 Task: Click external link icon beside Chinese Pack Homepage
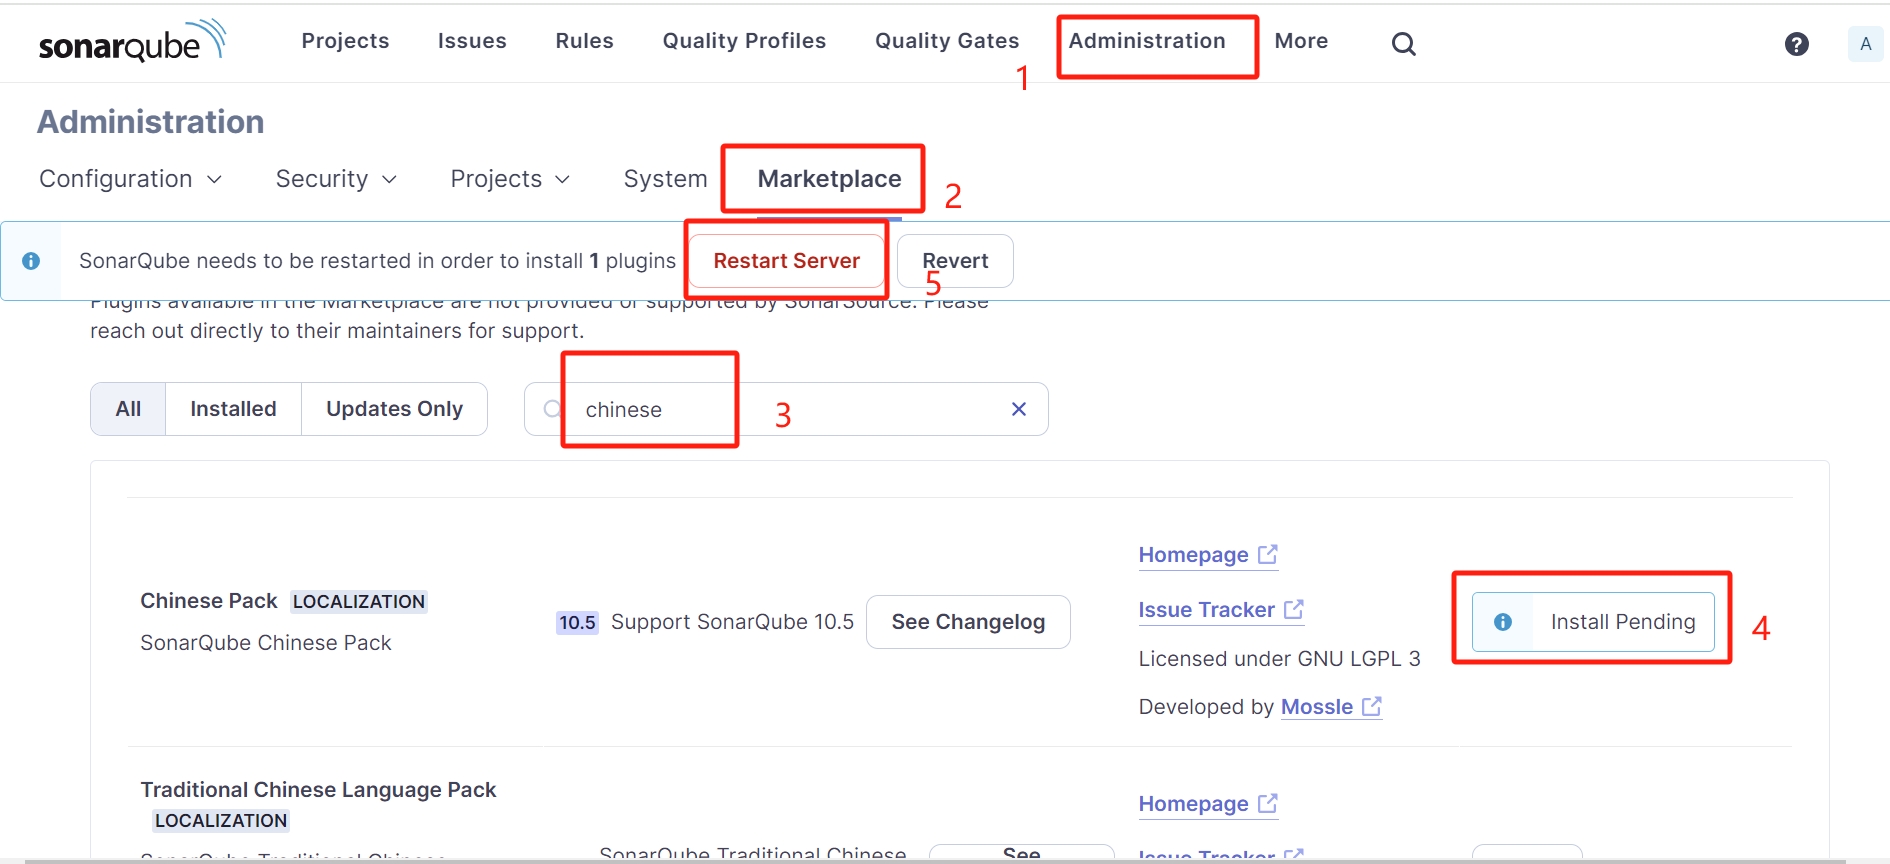(x=1268, y=554)
